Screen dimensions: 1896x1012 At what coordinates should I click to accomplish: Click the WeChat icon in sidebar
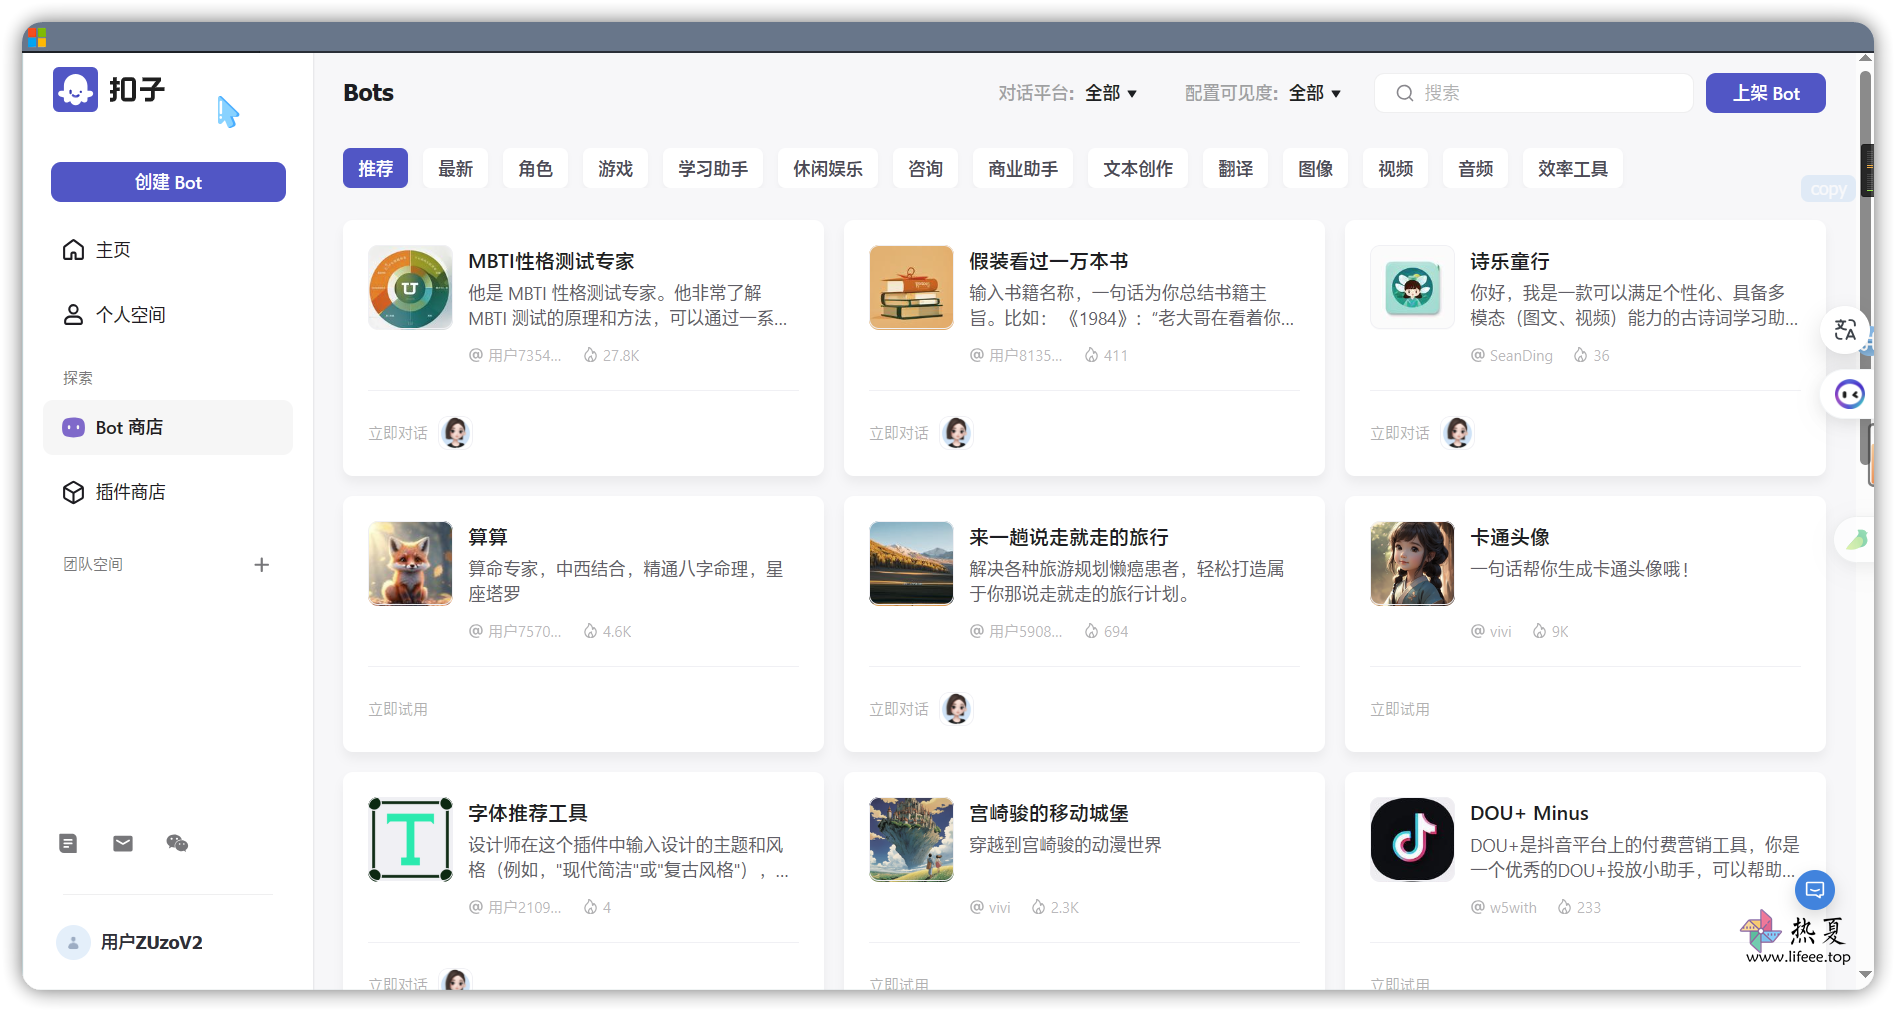click(177, 843)
